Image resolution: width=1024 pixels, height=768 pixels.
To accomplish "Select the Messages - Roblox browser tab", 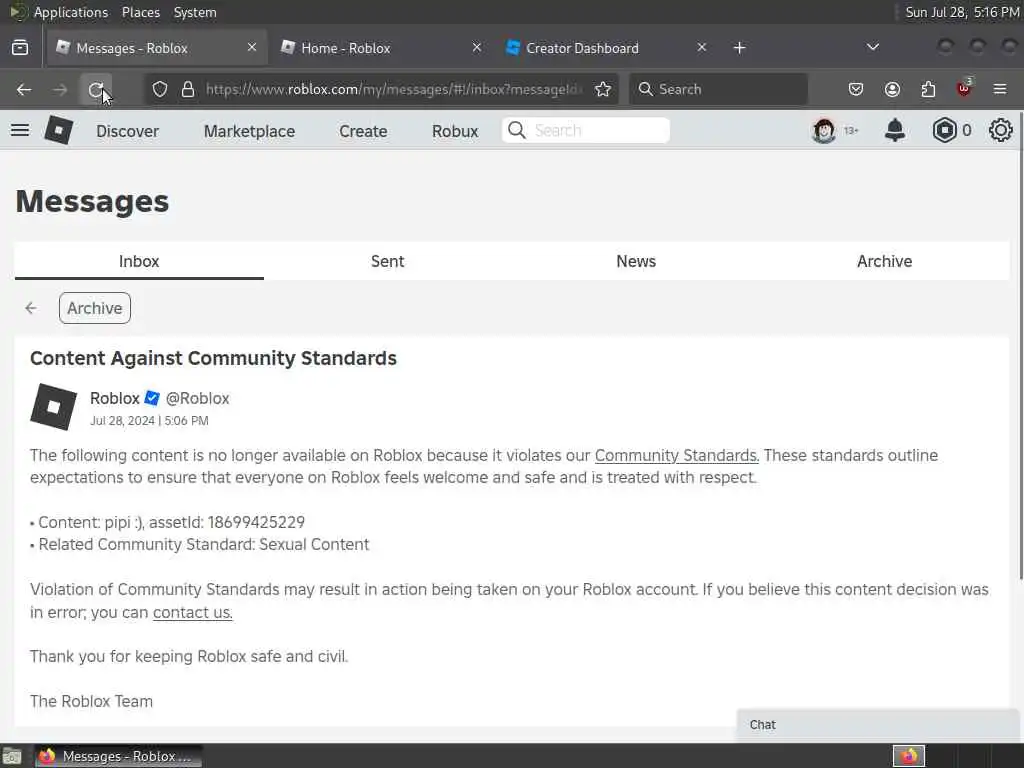I will point(157,48).
